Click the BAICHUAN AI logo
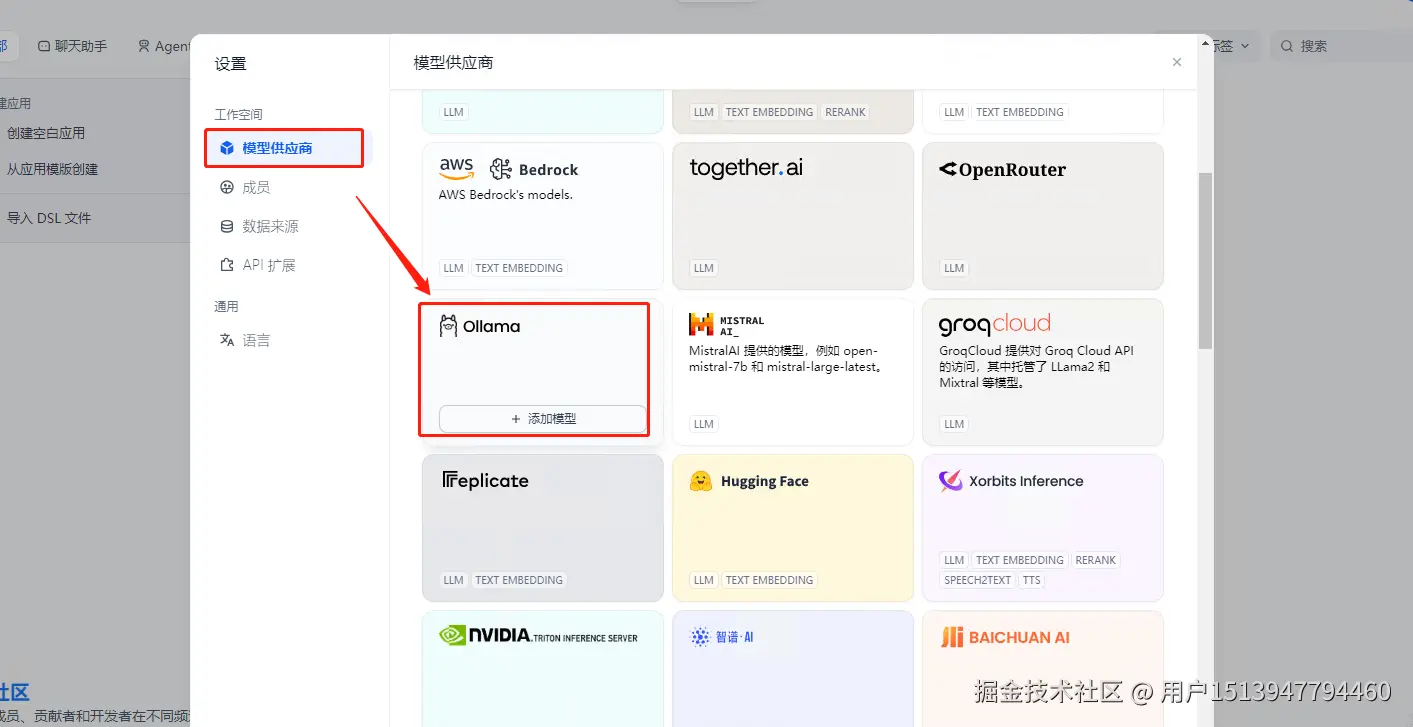 [1005, 637]
